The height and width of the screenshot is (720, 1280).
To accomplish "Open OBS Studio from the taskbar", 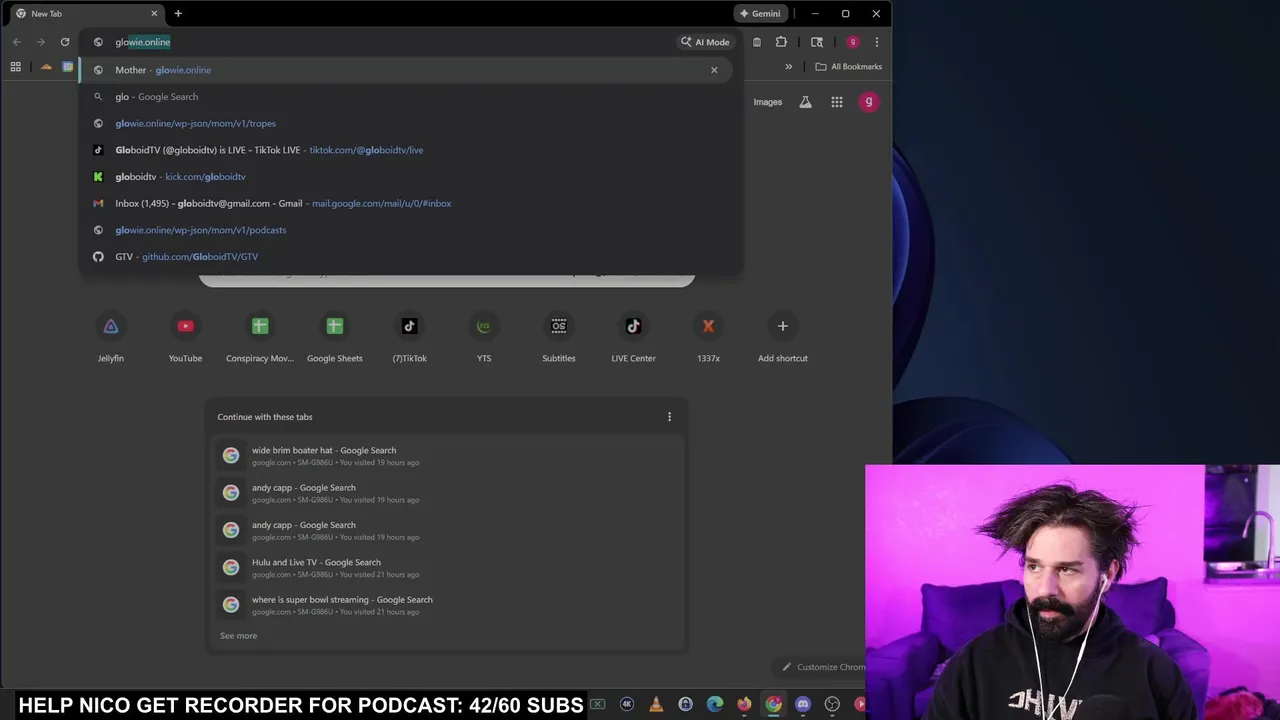I will [832, 704].
